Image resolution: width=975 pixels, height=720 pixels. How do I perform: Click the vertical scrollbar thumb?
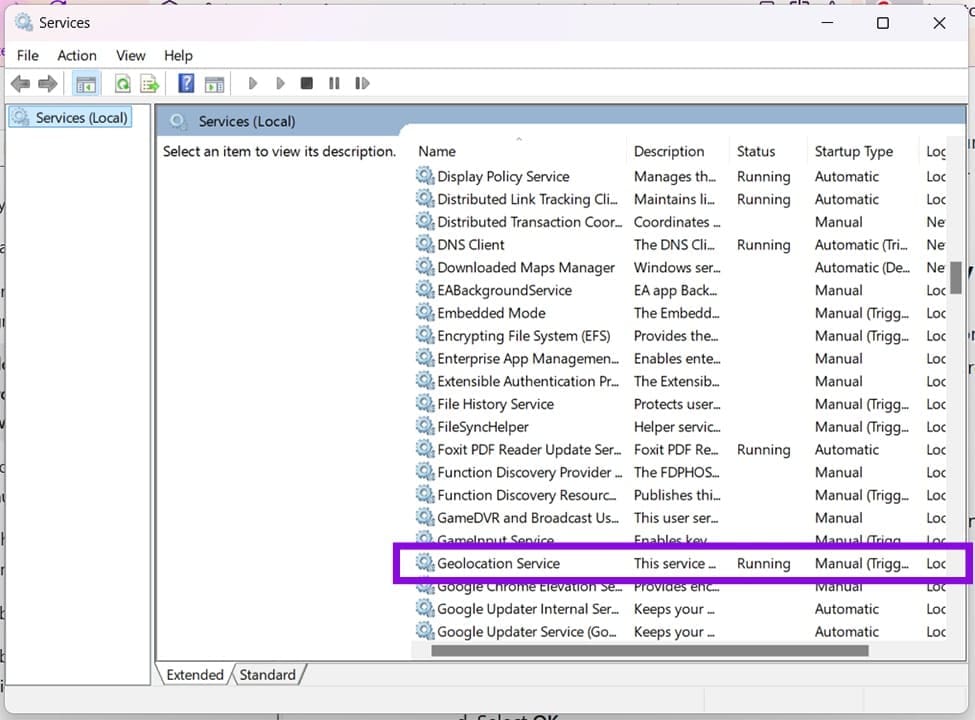(956, 277)
